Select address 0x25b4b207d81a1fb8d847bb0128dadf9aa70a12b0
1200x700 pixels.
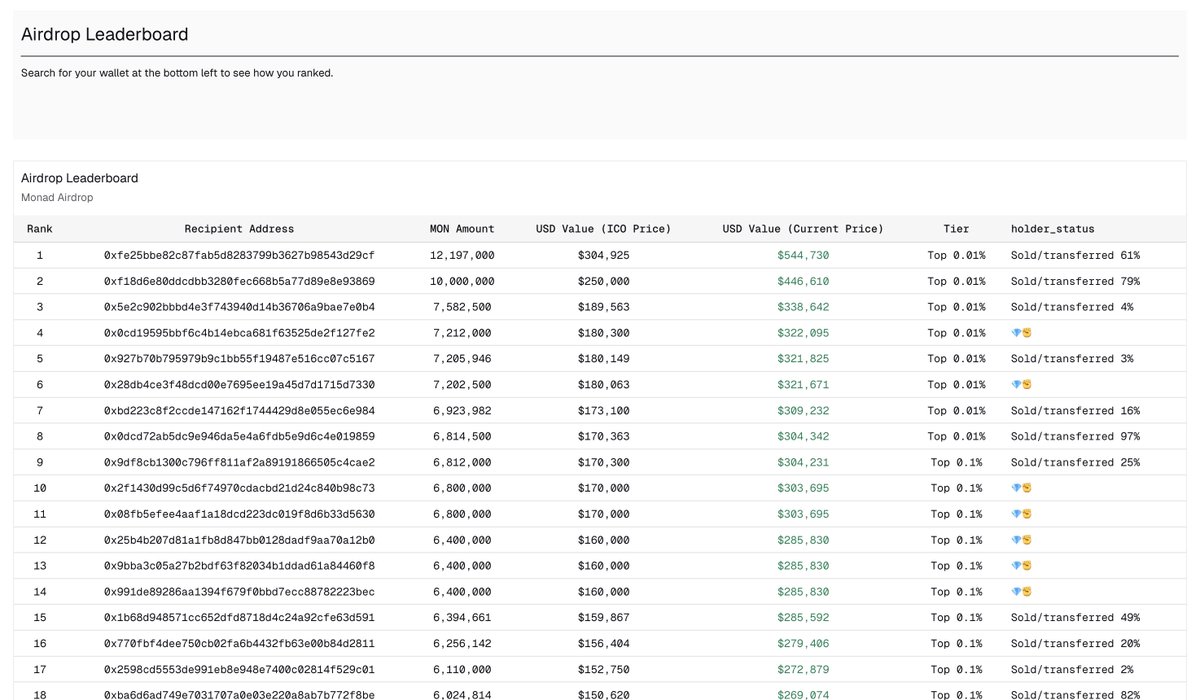coord(239,540)
